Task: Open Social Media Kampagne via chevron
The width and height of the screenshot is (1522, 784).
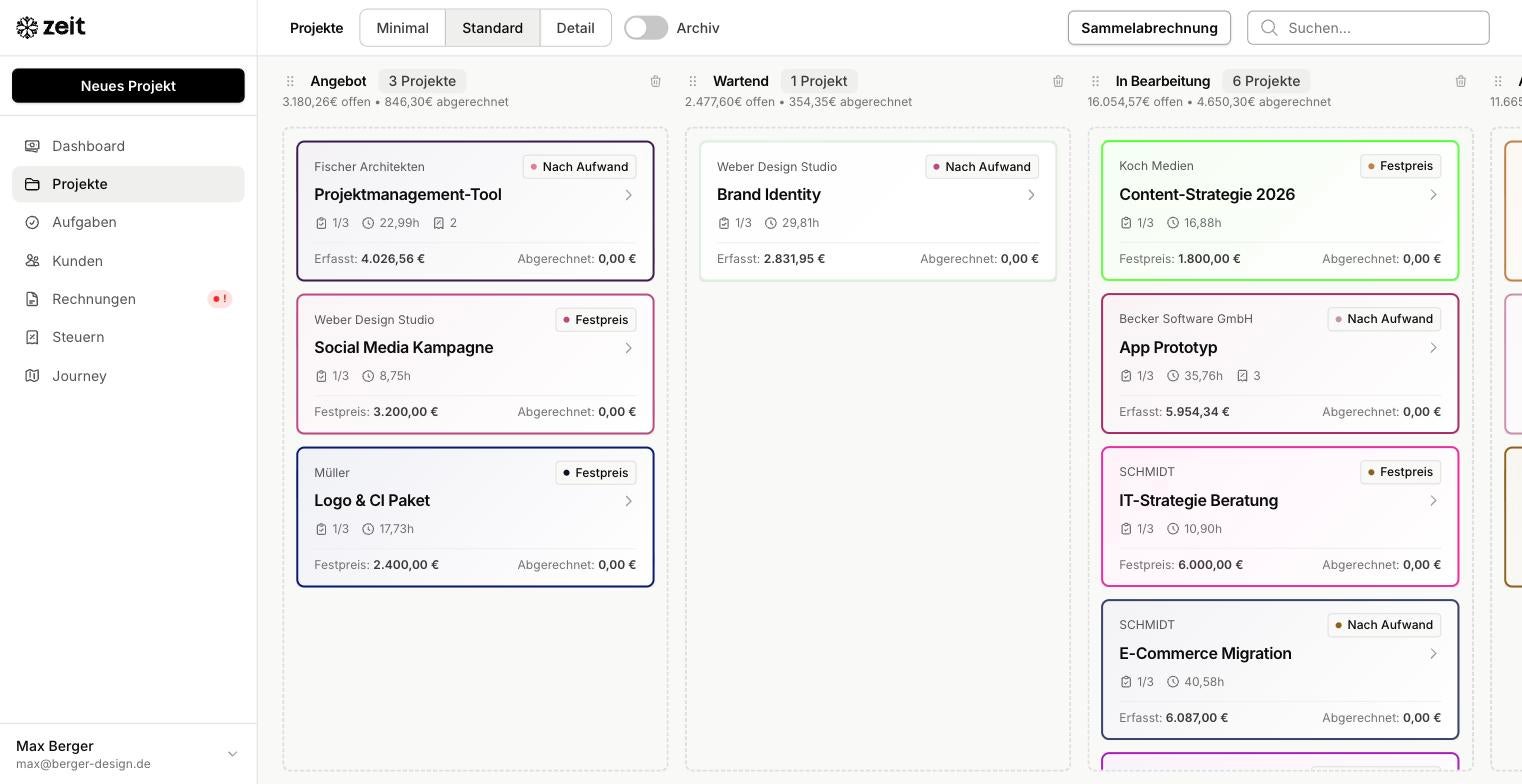Action: (x=628, y=348)
